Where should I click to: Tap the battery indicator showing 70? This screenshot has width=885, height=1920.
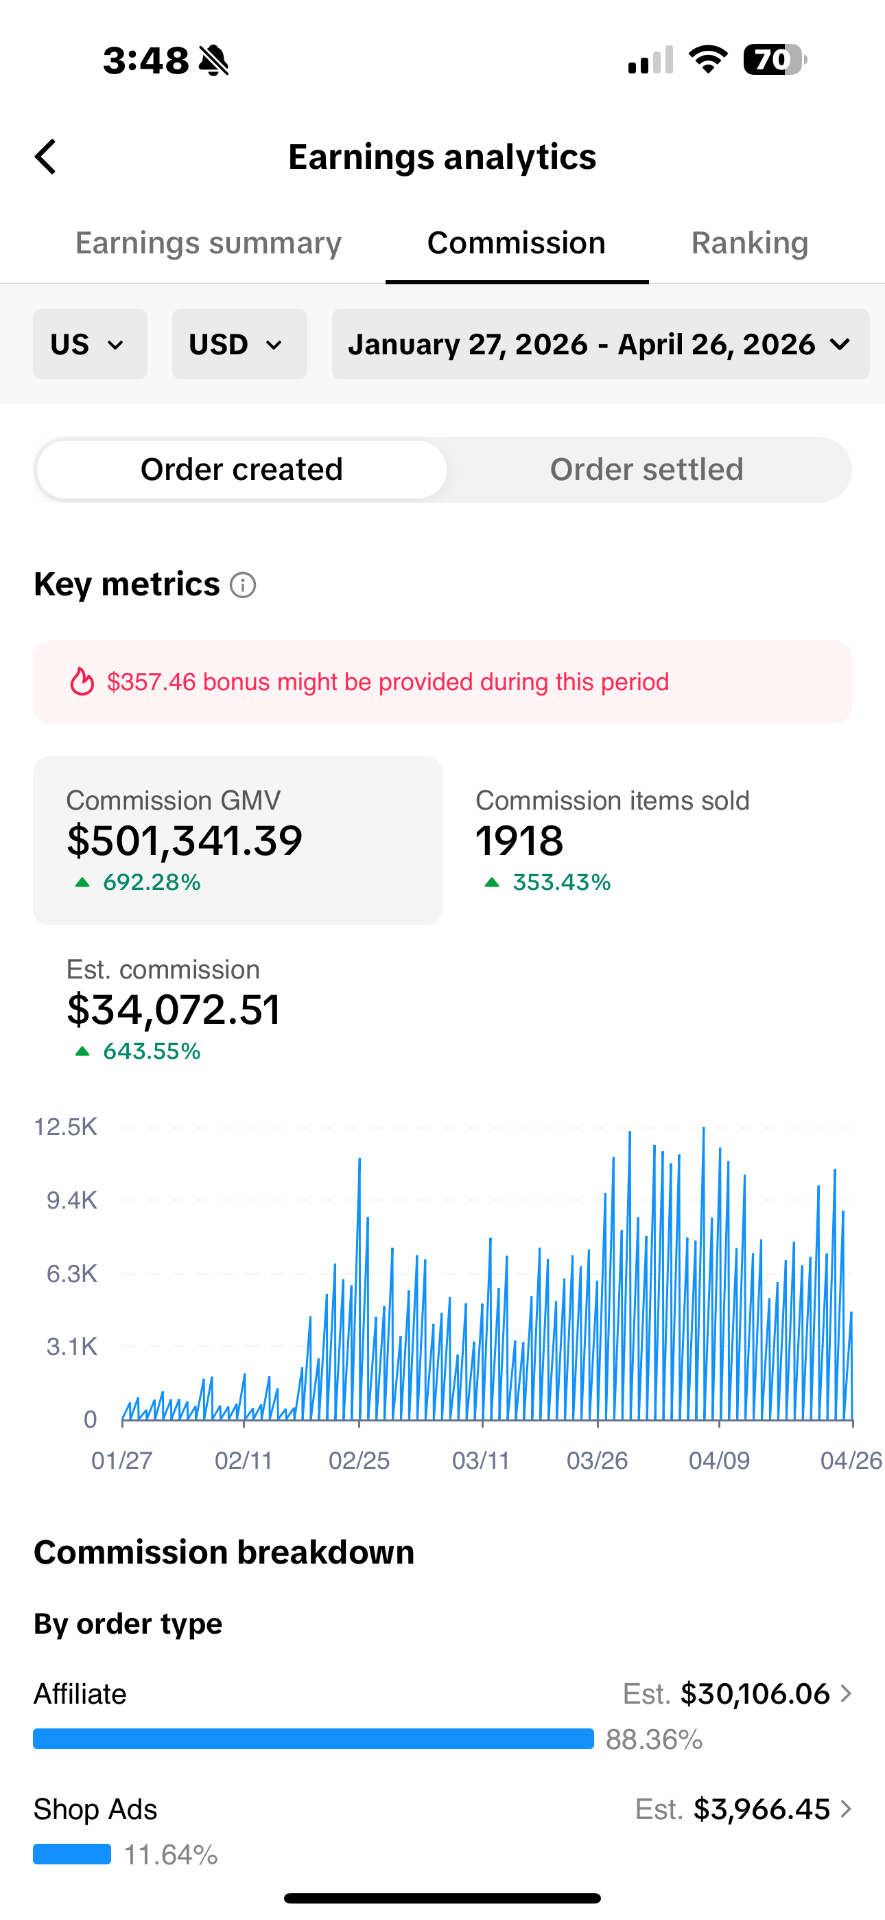point(775,60)
